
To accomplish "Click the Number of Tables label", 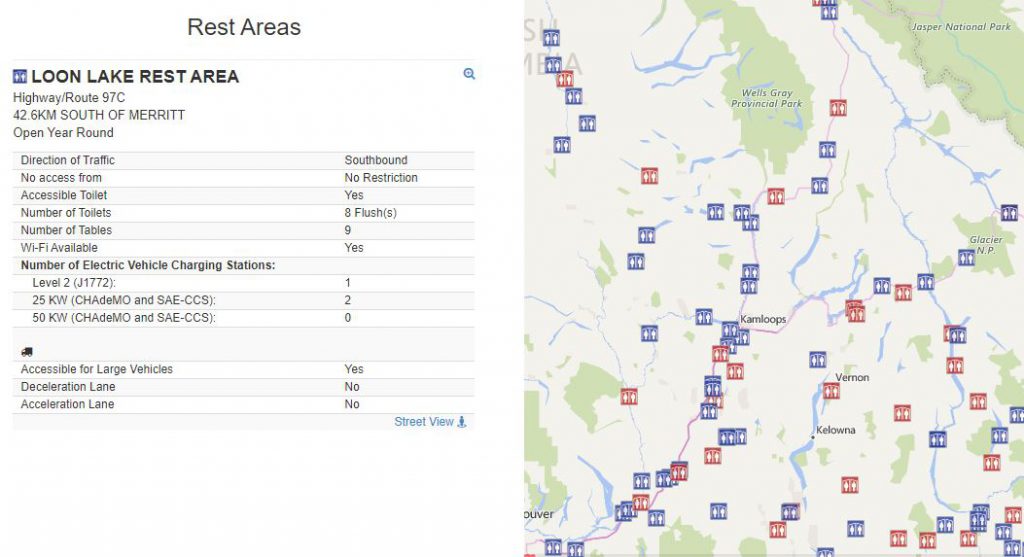I will tap(66, 231).
